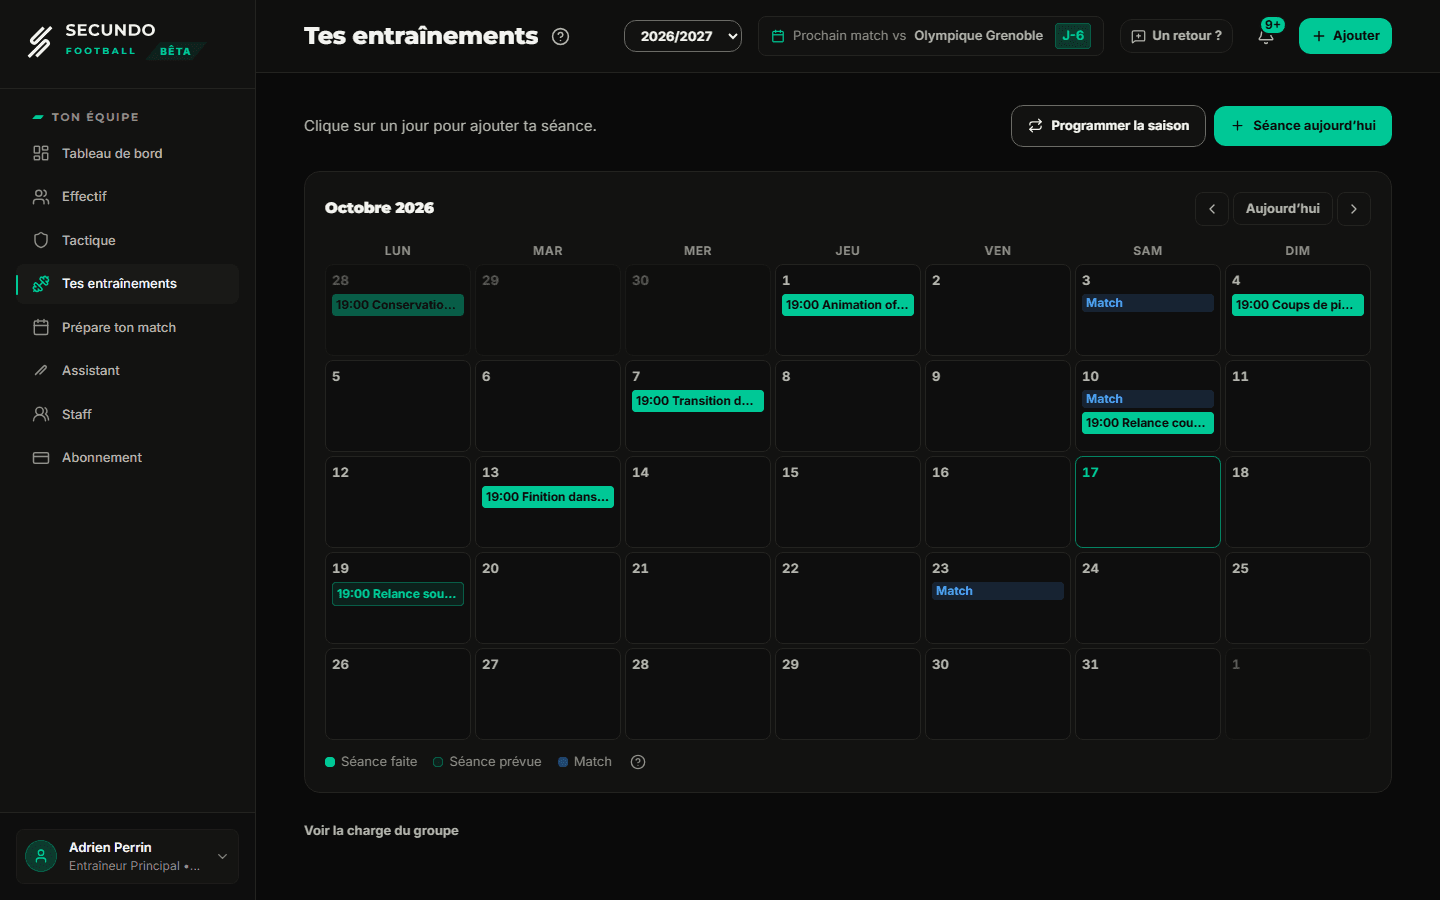Click the Aujourd'hui calendar button
Viewport: 1440px width, 900px height.
tap(1283, 209)
